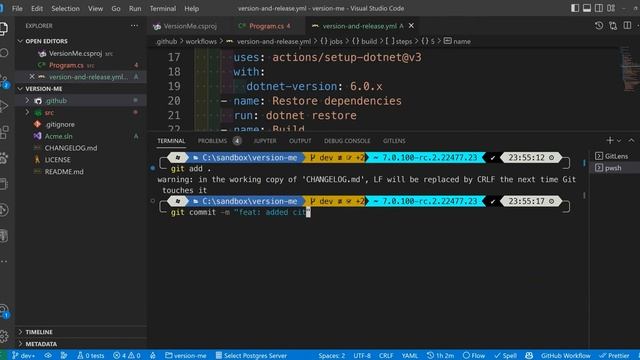This screenshot has height=360, width=640.
Task: Click workflows in the breadcrumb path
Action: pyautogui.click(x=201, y=41)
